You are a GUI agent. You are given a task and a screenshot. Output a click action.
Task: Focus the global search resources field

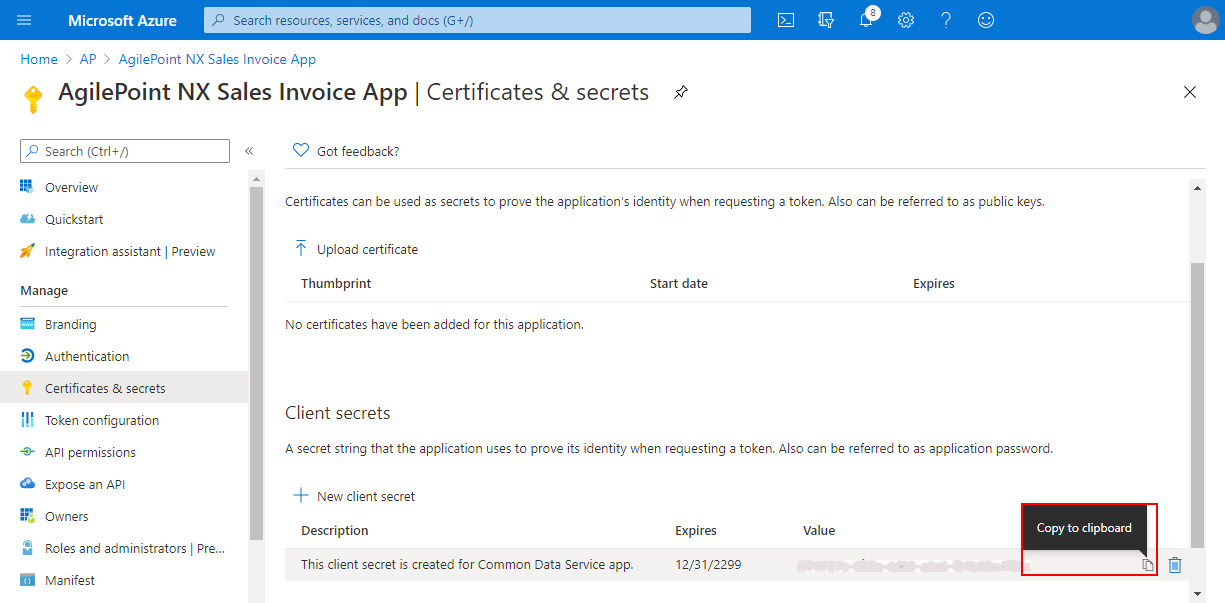(x=477, y=20)
